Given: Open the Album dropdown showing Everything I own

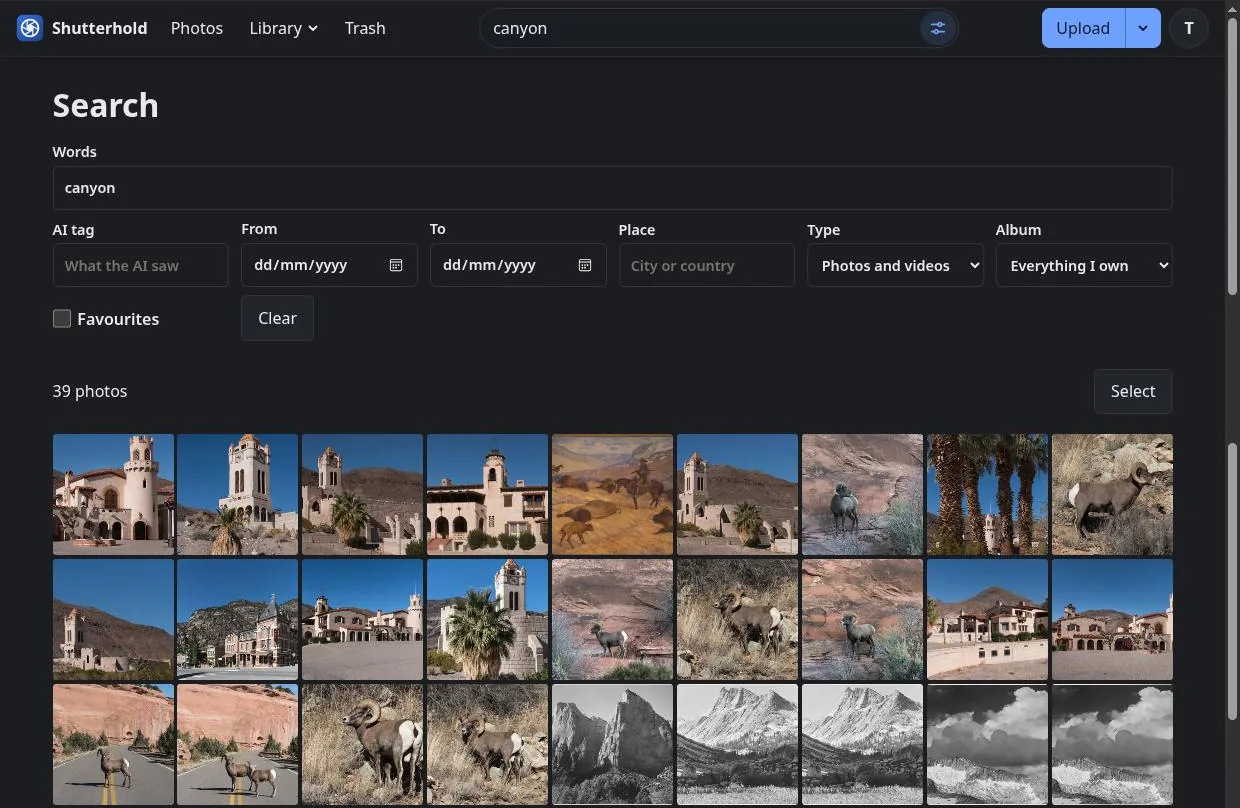Looking at the screenshot, I should click(1084, 265).
